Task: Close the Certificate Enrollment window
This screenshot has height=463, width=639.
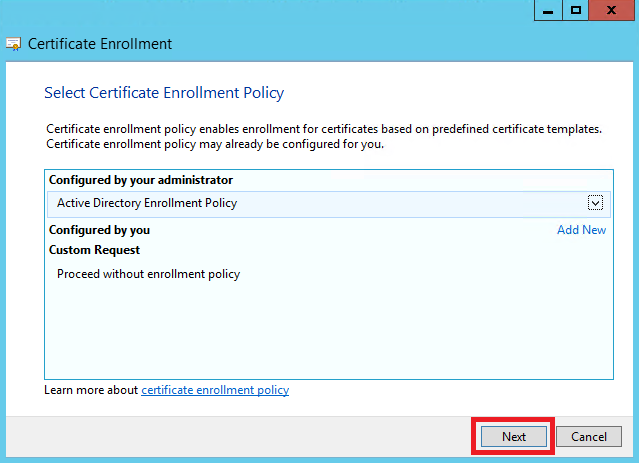Action: 611,10
